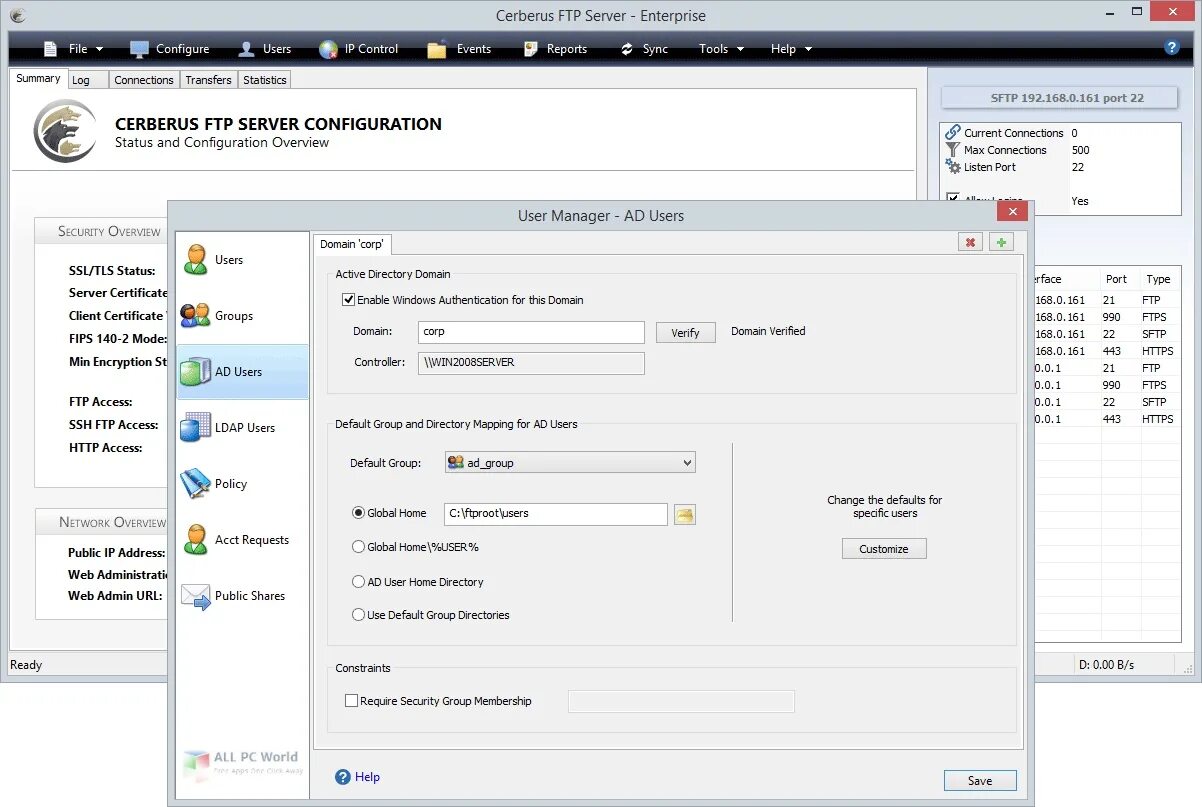The image size is (1202, 807).
Task: Open the Help menu dropdown
Action: (x=791, y=49)
